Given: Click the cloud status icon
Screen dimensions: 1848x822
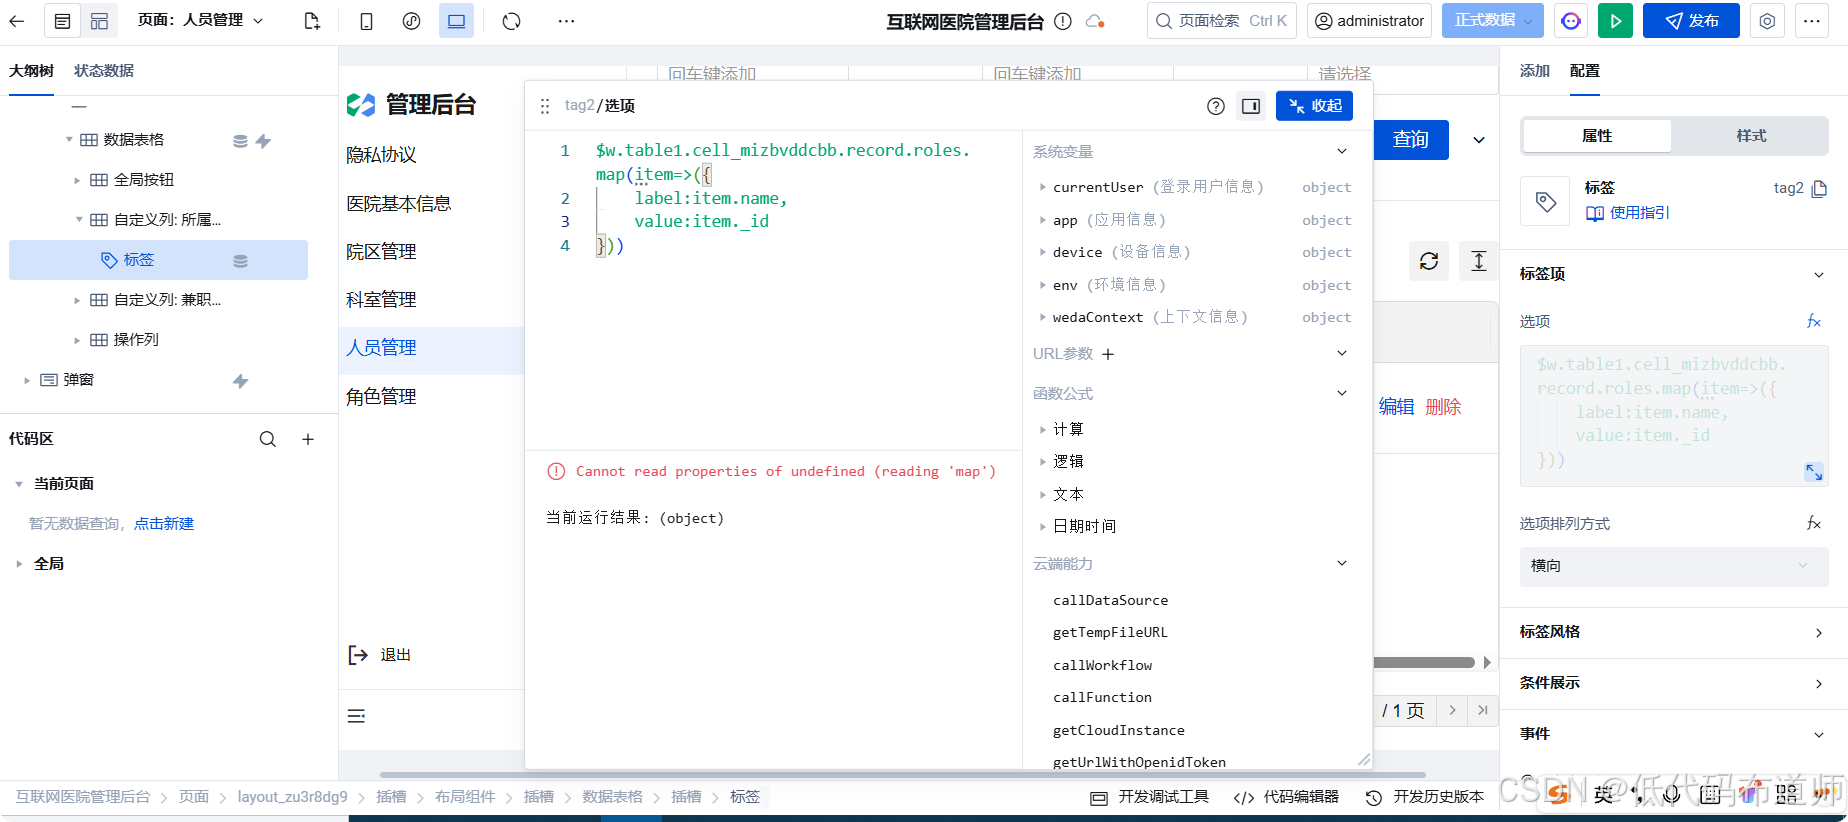Looking at the screenshot, I should tap(1095, 21).
